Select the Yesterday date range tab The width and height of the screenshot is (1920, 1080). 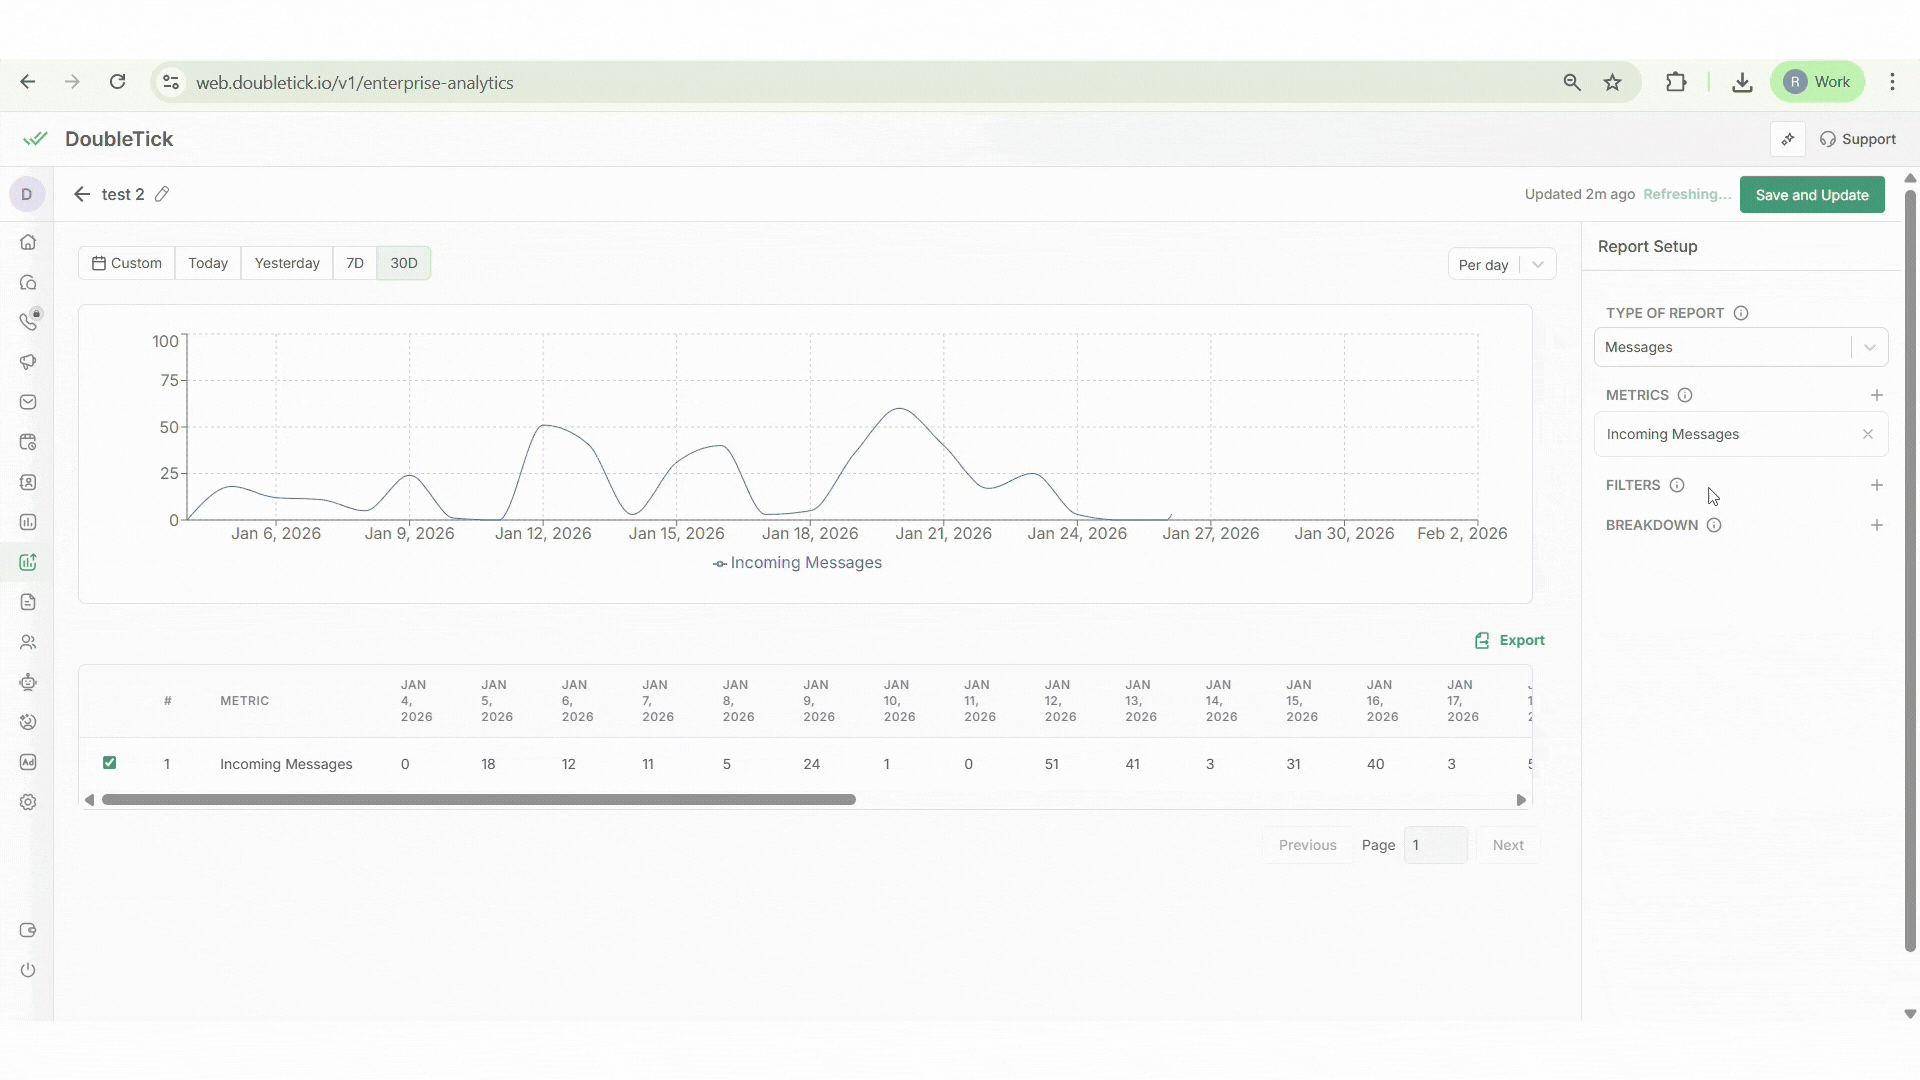click(x=287, y=263)
